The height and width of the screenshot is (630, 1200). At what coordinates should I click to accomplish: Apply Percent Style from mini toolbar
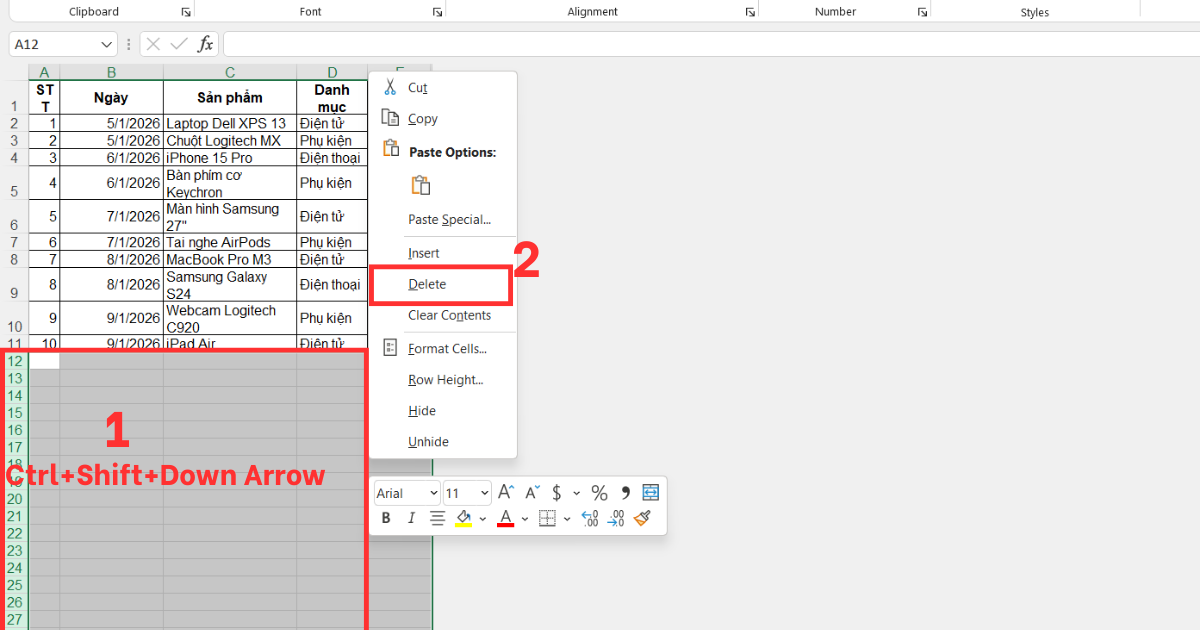point(599,493)
